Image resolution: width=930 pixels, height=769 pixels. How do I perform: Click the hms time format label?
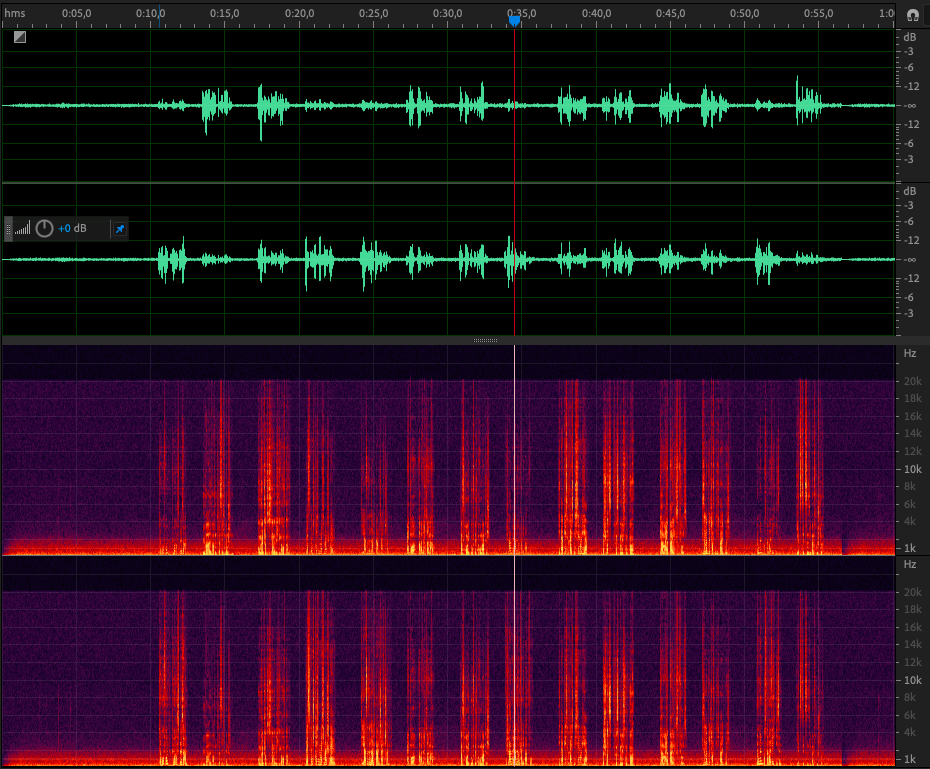click(x=14, y=14)
